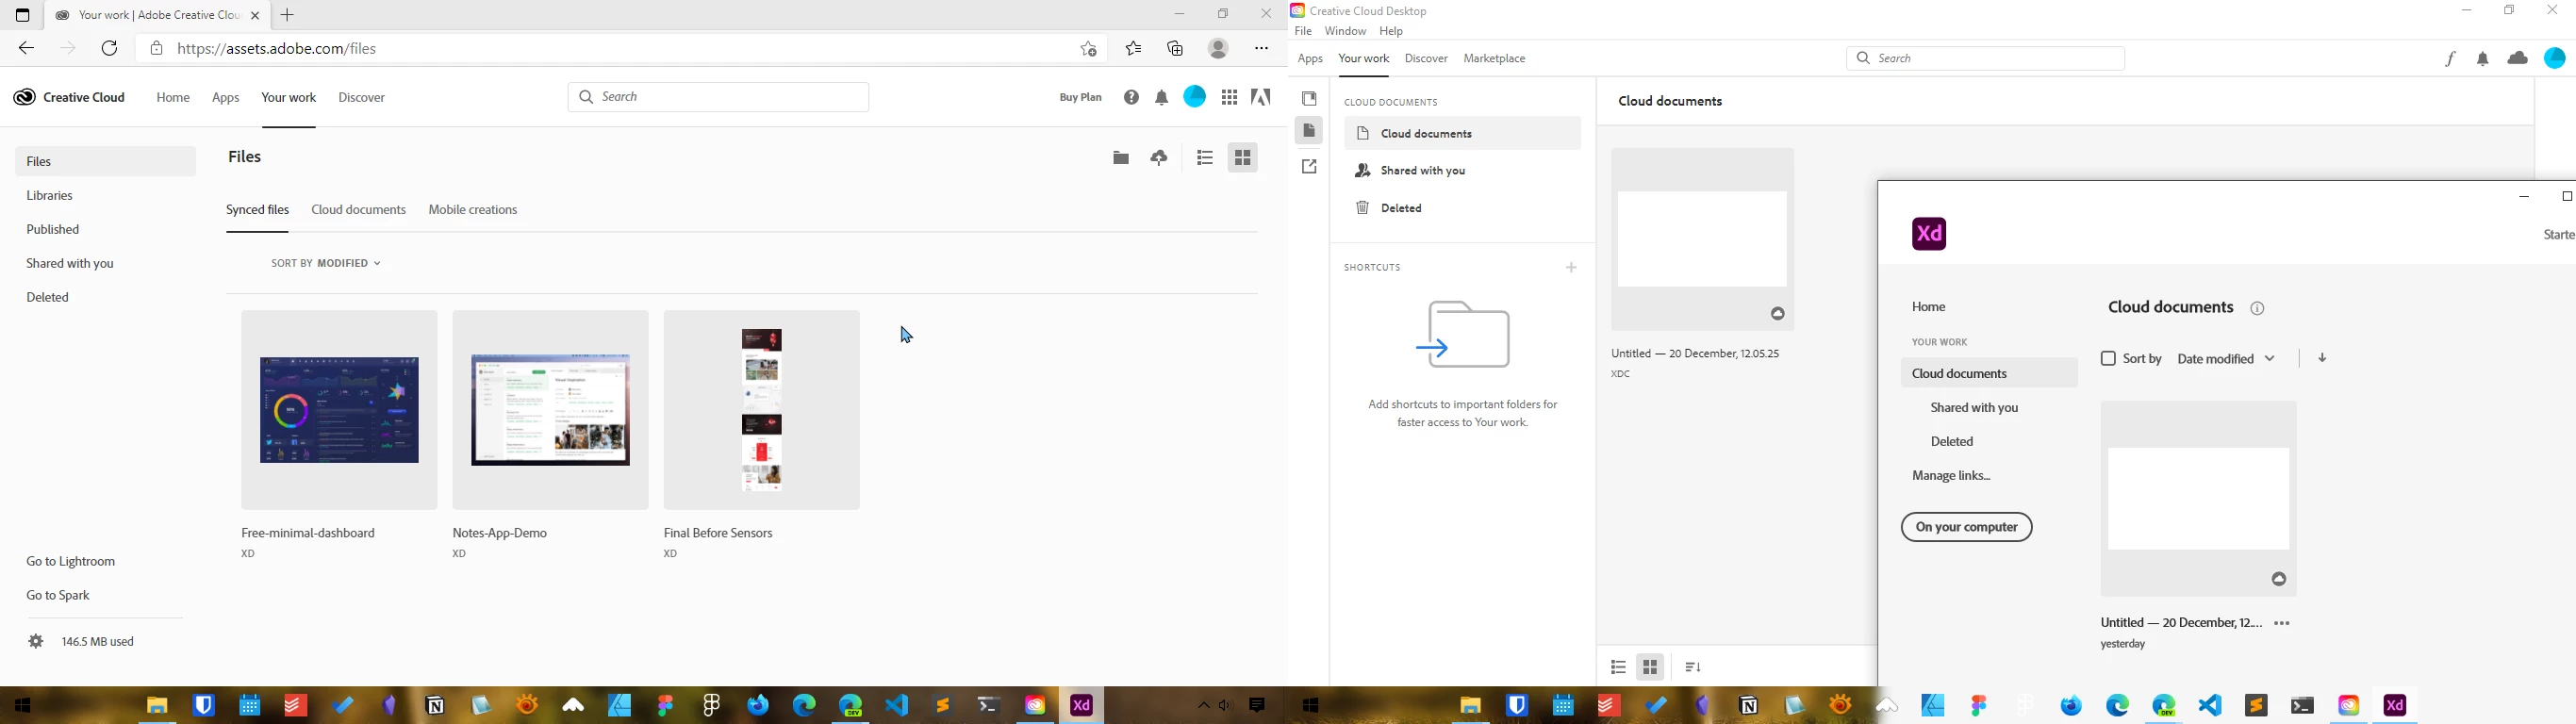The width and height of the screenshot is (2576, 724).
Task: Open the Mobile creations tab
Action: (x=473, y=211)
